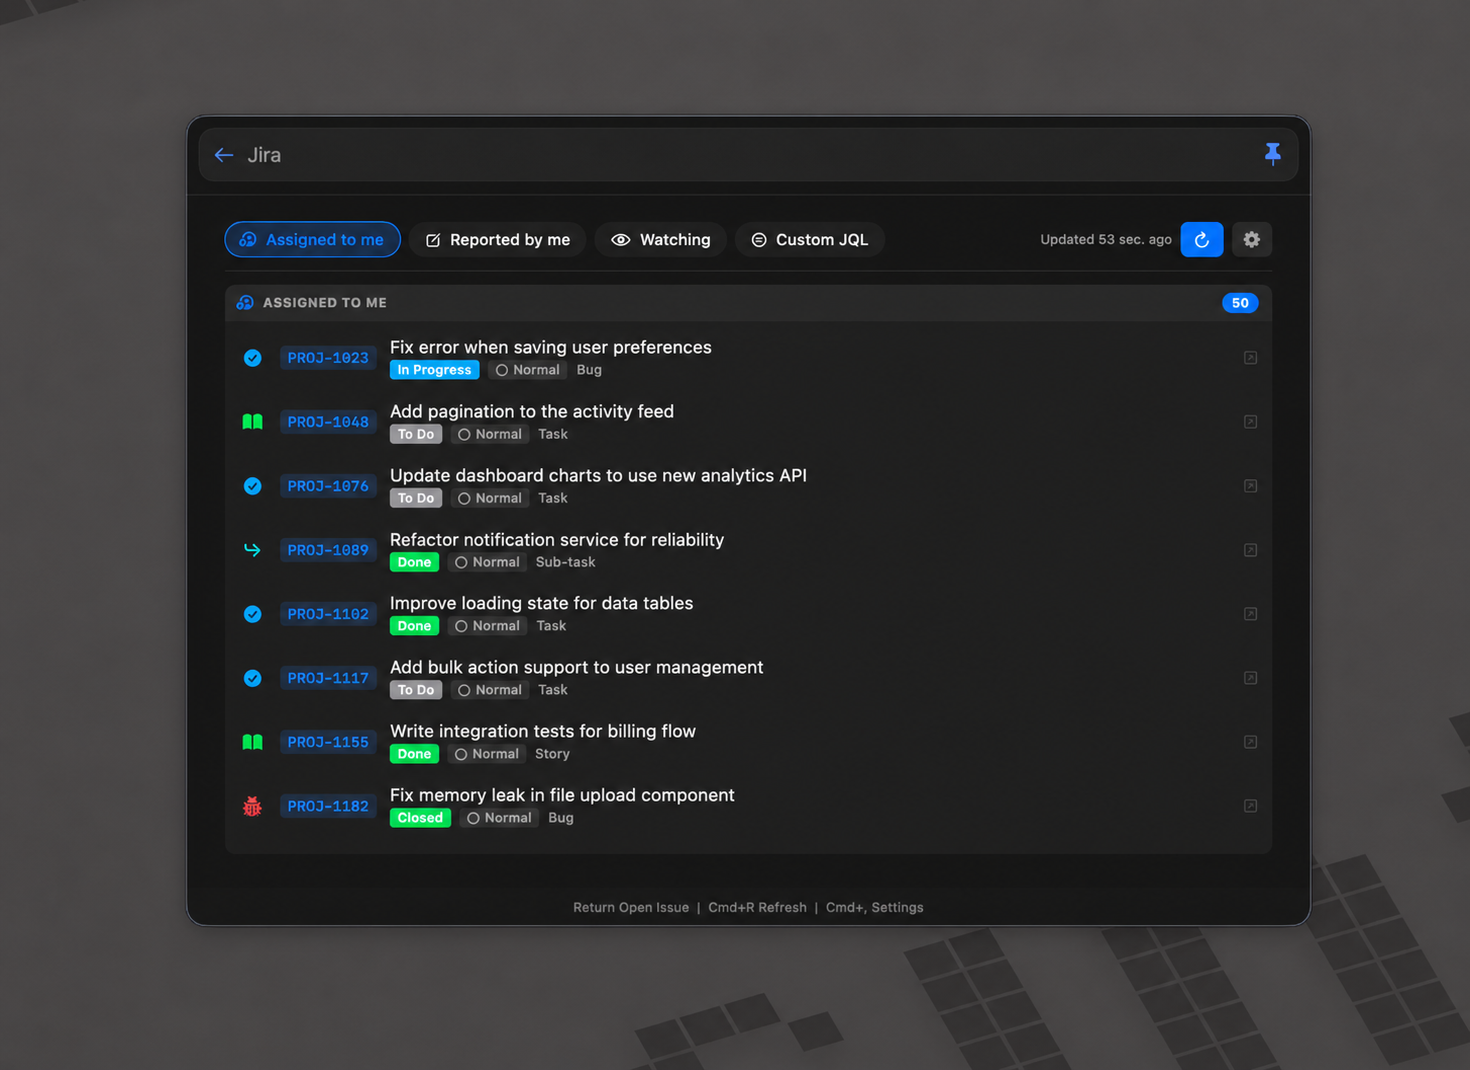
Task: Open settings with the gear icon
Action: tap(1251, 239)
